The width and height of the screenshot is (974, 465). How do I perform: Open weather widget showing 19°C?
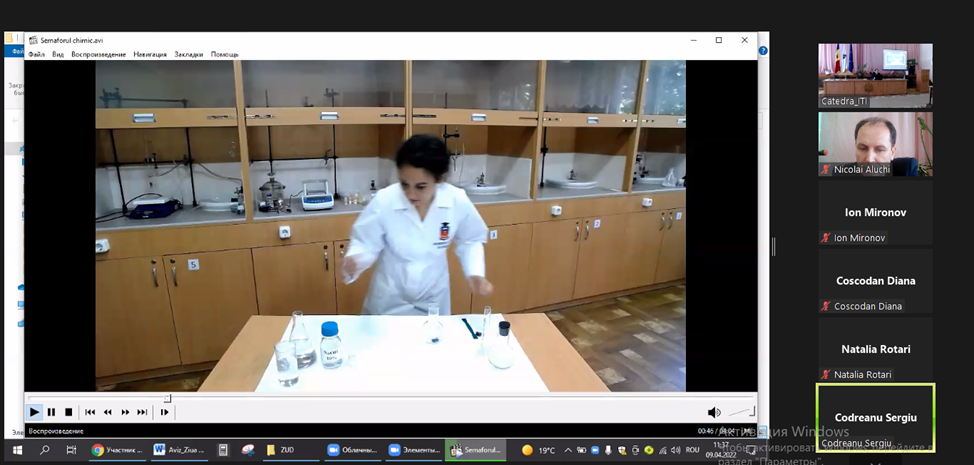(538, 450)
